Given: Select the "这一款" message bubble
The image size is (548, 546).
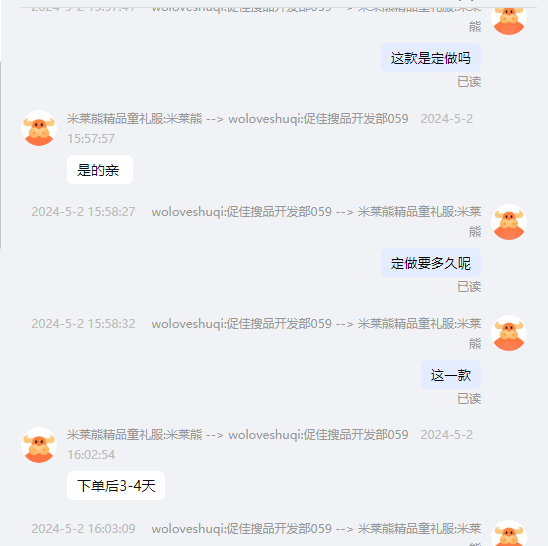Looking at the screenshot, I should pos(451,374).
